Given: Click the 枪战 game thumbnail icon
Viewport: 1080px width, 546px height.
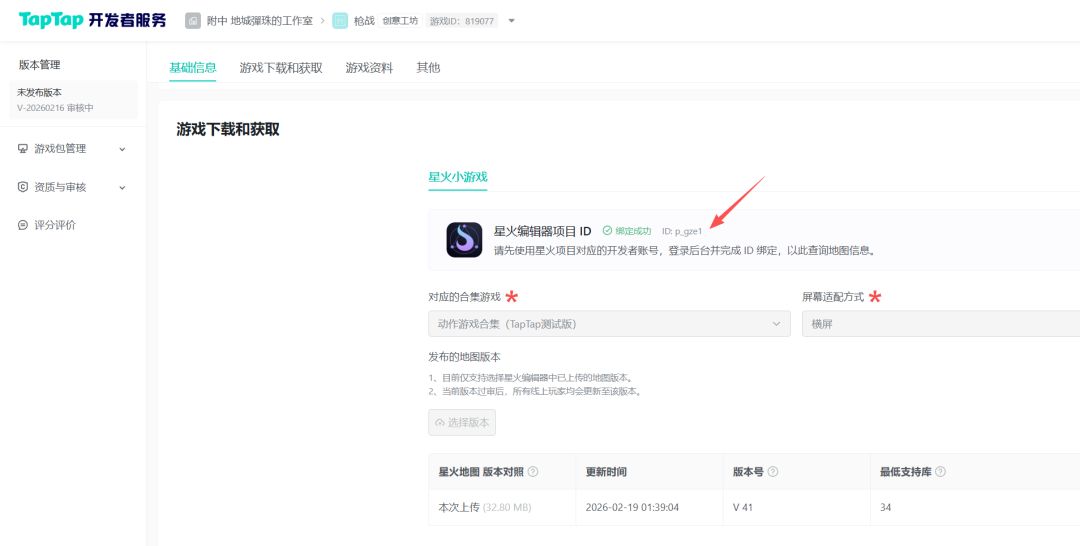Looking at the screenshot, I should (x=340, y=21).
